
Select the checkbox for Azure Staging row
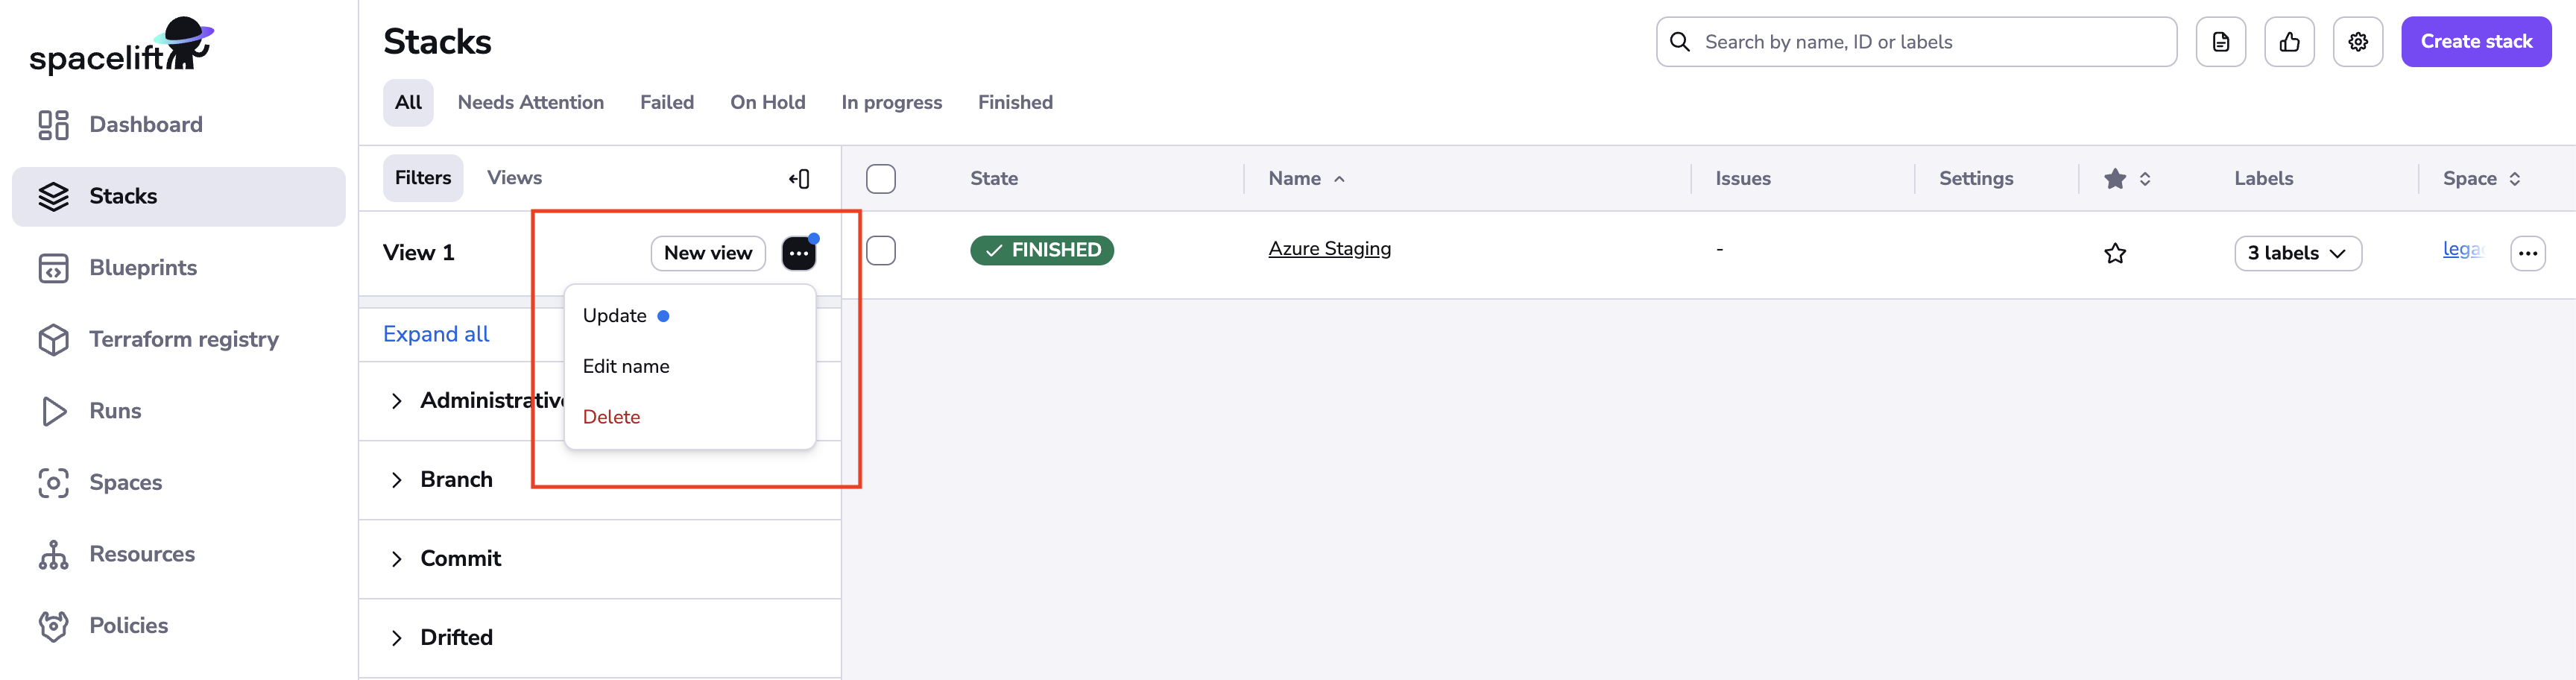882,251
